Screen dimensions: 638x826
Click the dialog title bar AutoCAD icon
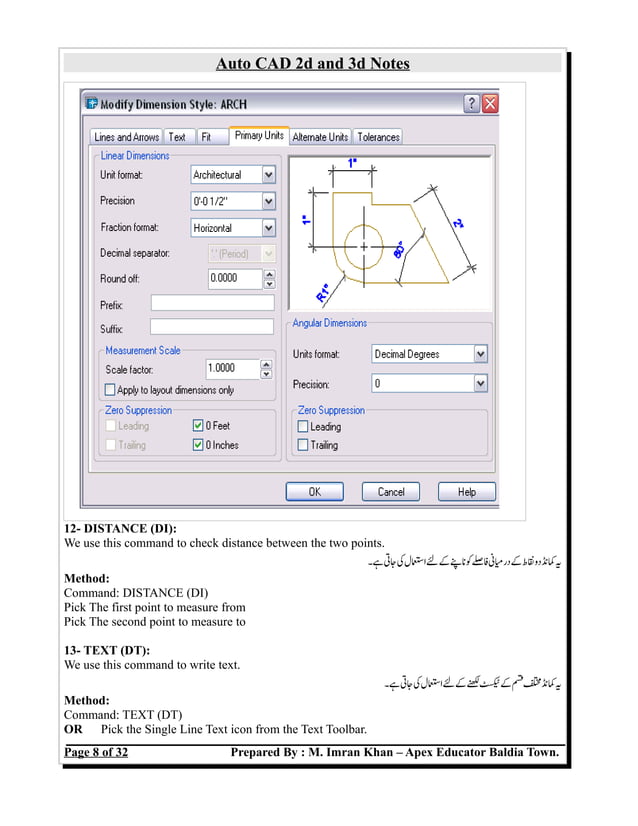tap(92, 103)
